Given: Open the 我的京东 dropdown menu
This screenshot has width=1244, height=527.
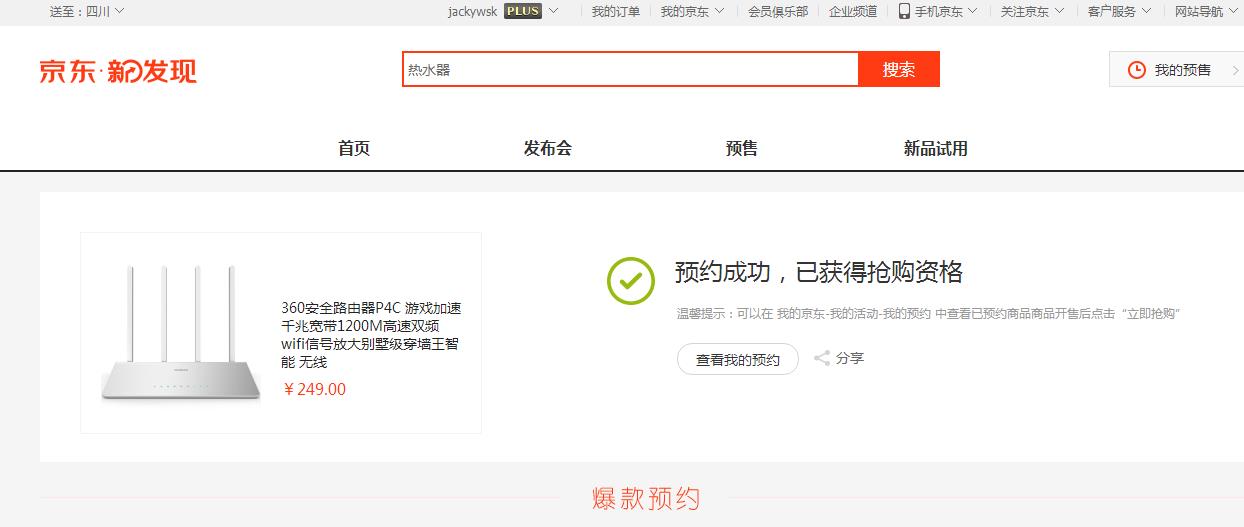Looking at the screenshot, I should pos(691,11).
